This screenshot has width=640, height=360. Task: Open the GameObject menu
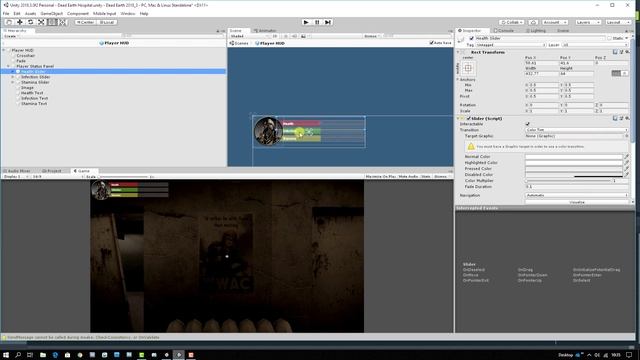point(52,13)
